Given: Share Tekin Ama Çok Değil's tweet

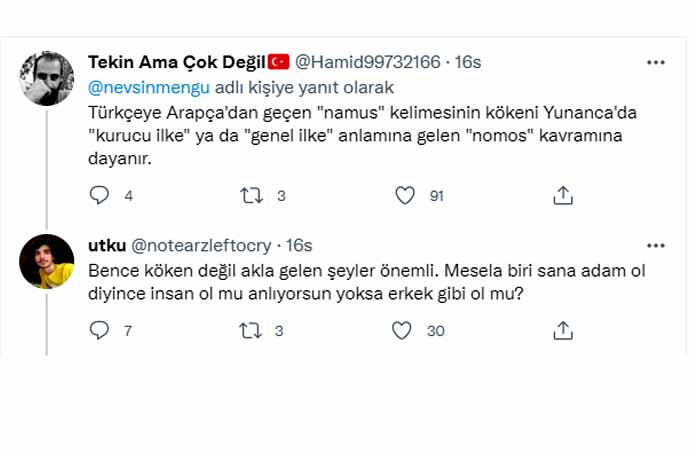Looking at the screenshot, I should pos(563,196).
